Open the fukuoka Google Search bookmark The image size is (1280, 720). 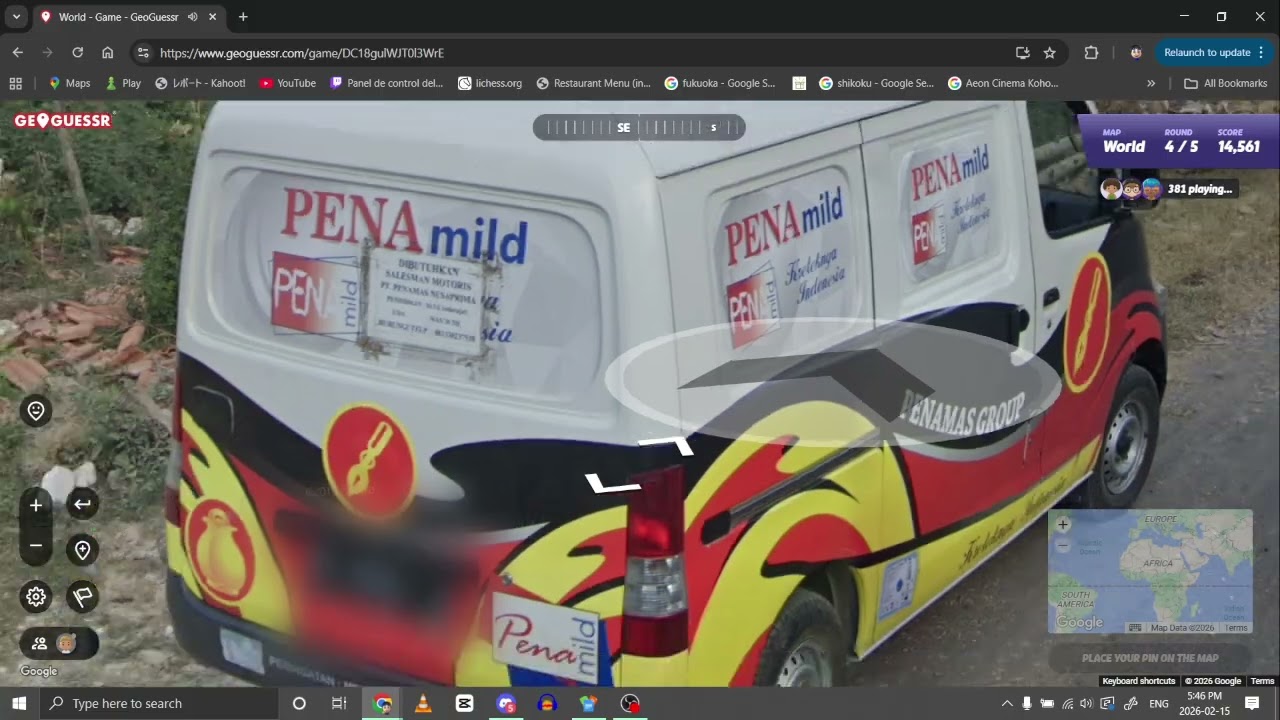click(720, 83)
